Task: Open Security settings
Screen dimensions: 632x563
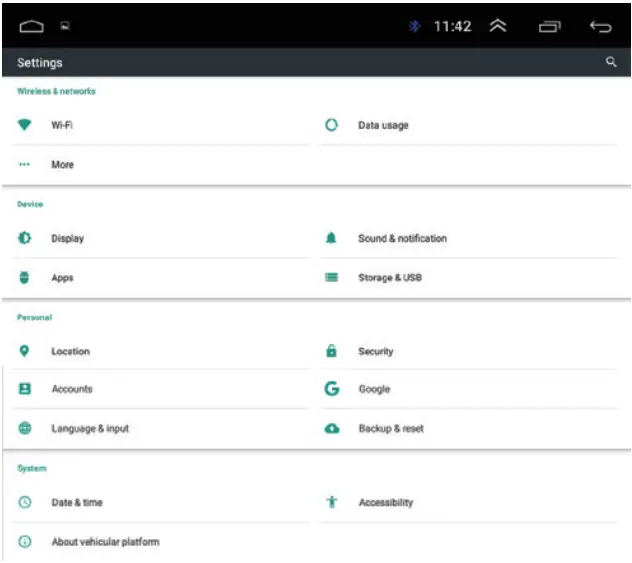Action: click(x=468, y=351)
